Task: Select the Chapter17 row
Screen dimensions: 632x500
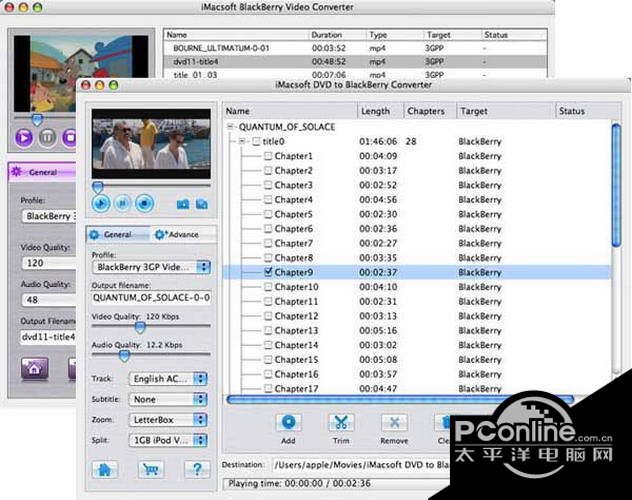Action: [417, 389]
